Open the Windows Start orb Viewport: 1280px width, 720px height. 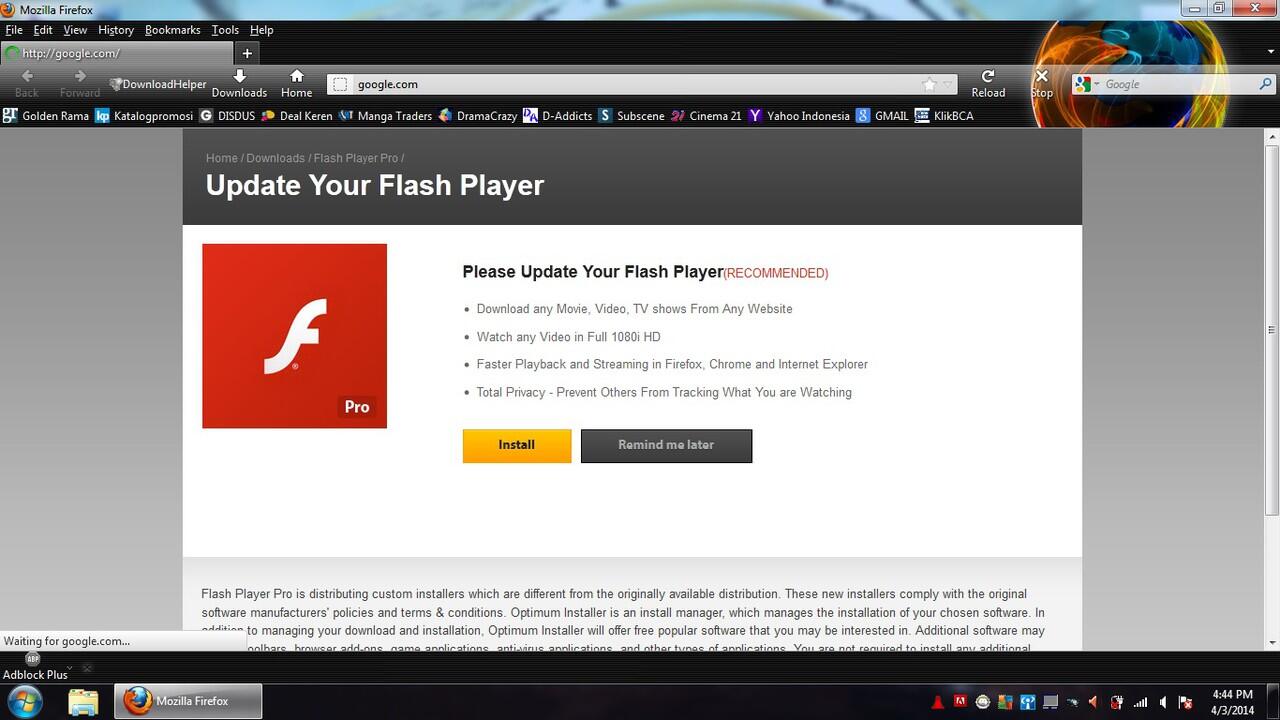coord(25,701)
